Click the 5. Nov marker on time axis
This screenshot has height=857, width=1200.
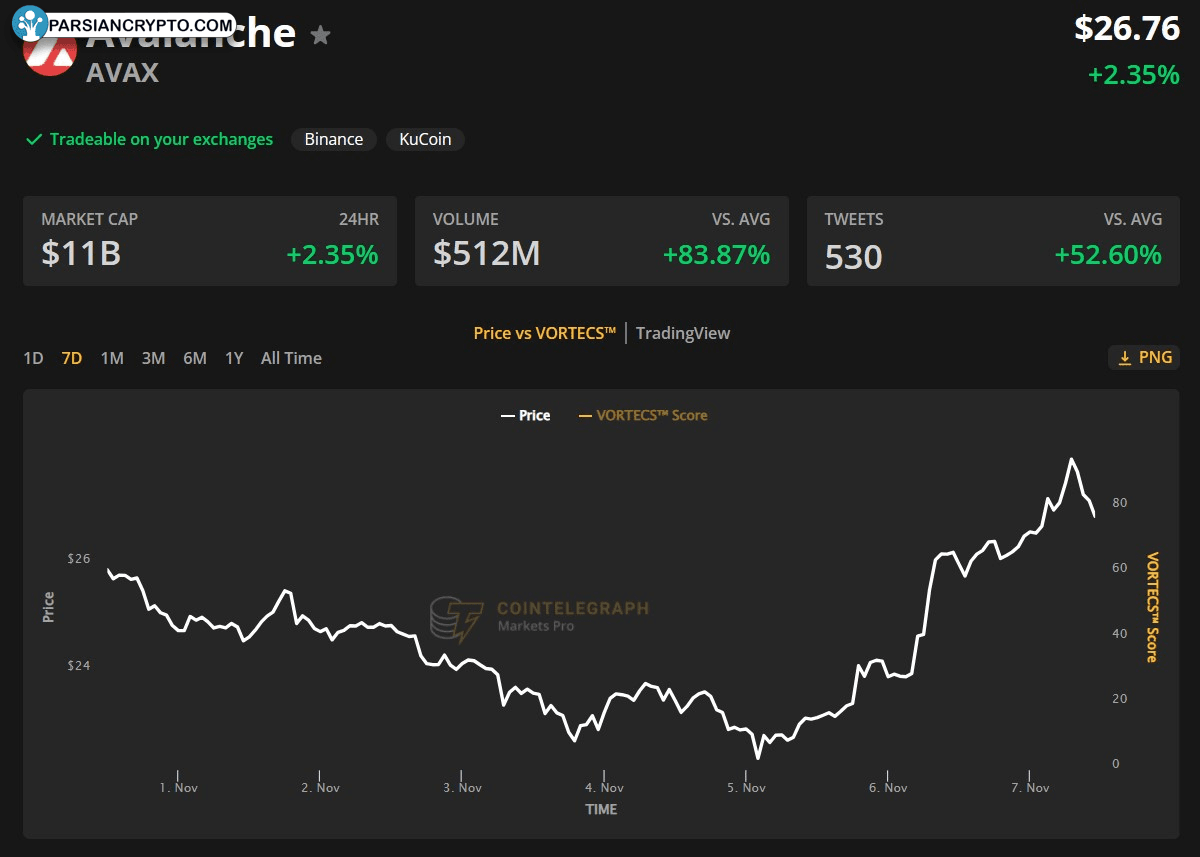click(746, 787)
